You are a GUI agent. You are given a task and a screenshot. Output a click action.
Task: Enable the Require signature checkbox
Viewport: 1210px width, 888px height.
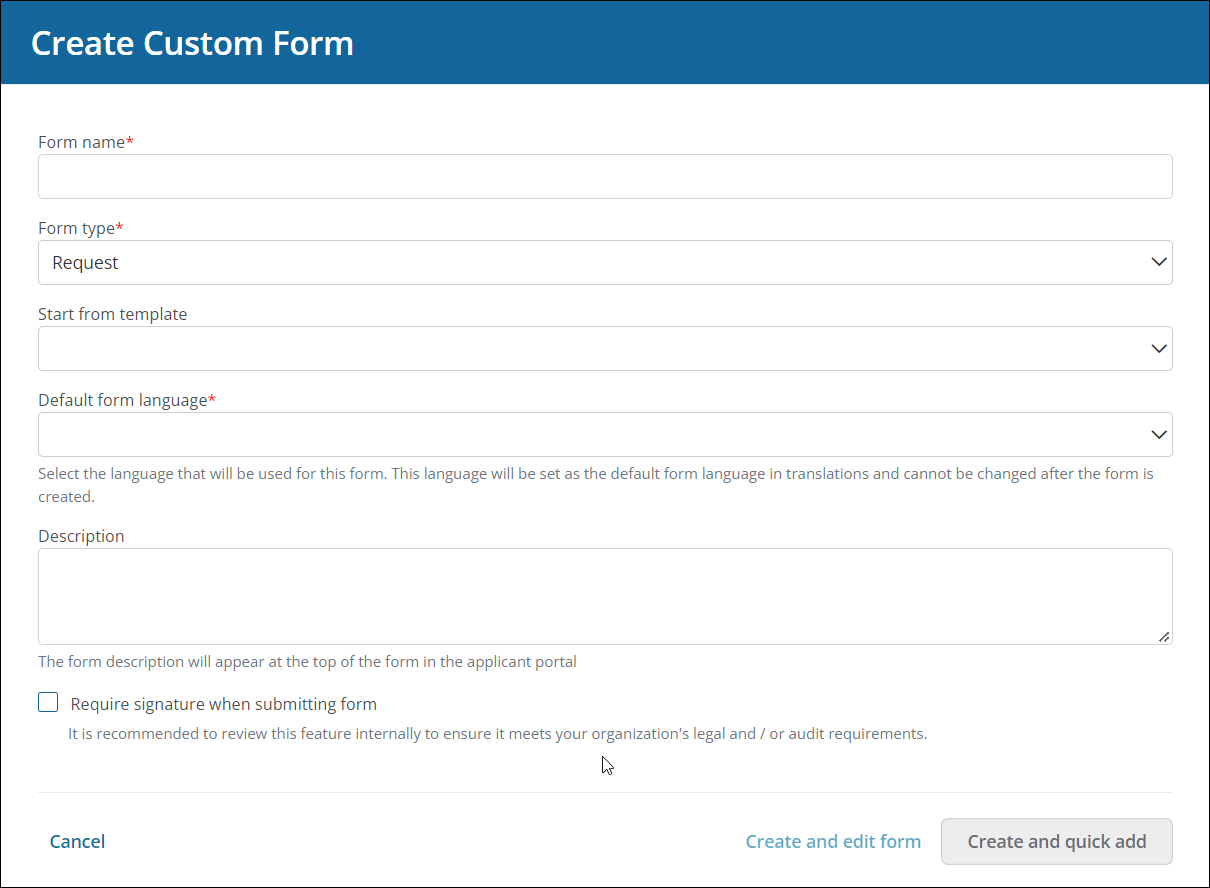pyautogui.click(x=48, y=703)
